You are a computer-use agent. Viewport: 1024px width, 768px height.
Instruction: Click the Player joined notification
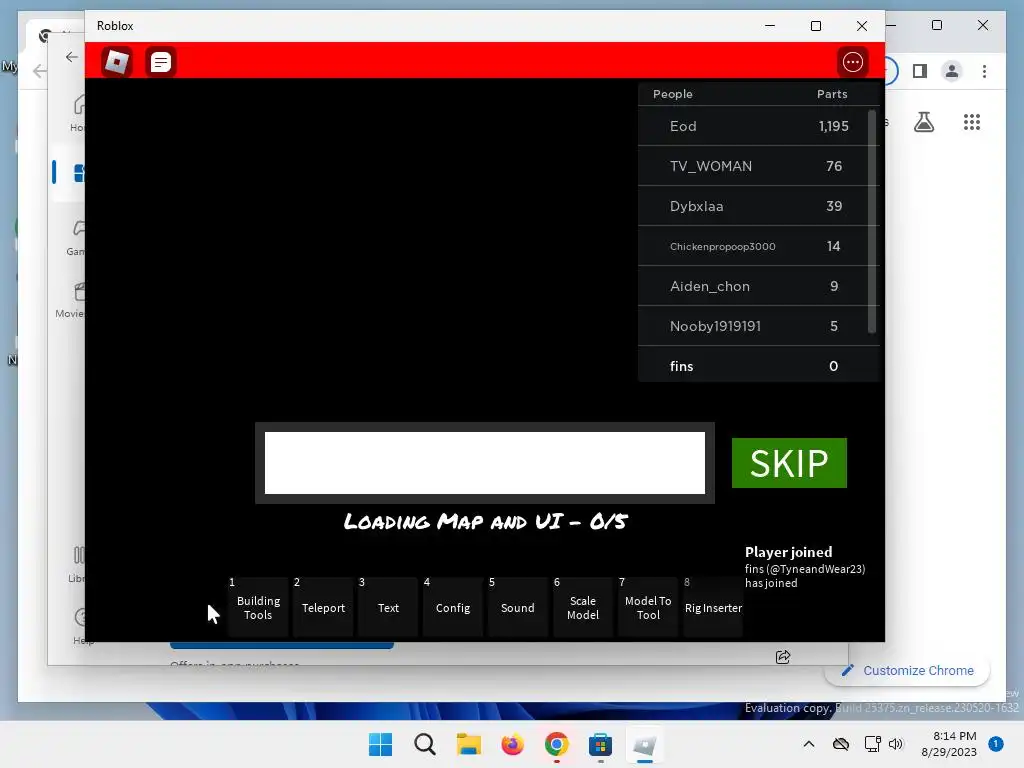click(x=805, y=567)
